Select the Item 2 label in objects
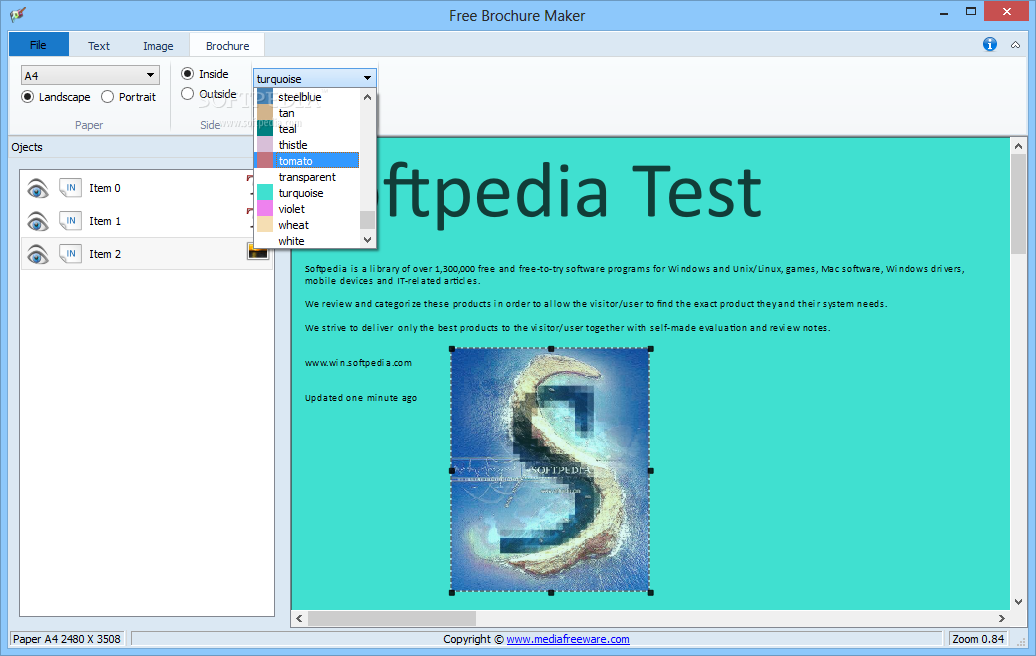1036x656 pixels. [x=105, y=254]
